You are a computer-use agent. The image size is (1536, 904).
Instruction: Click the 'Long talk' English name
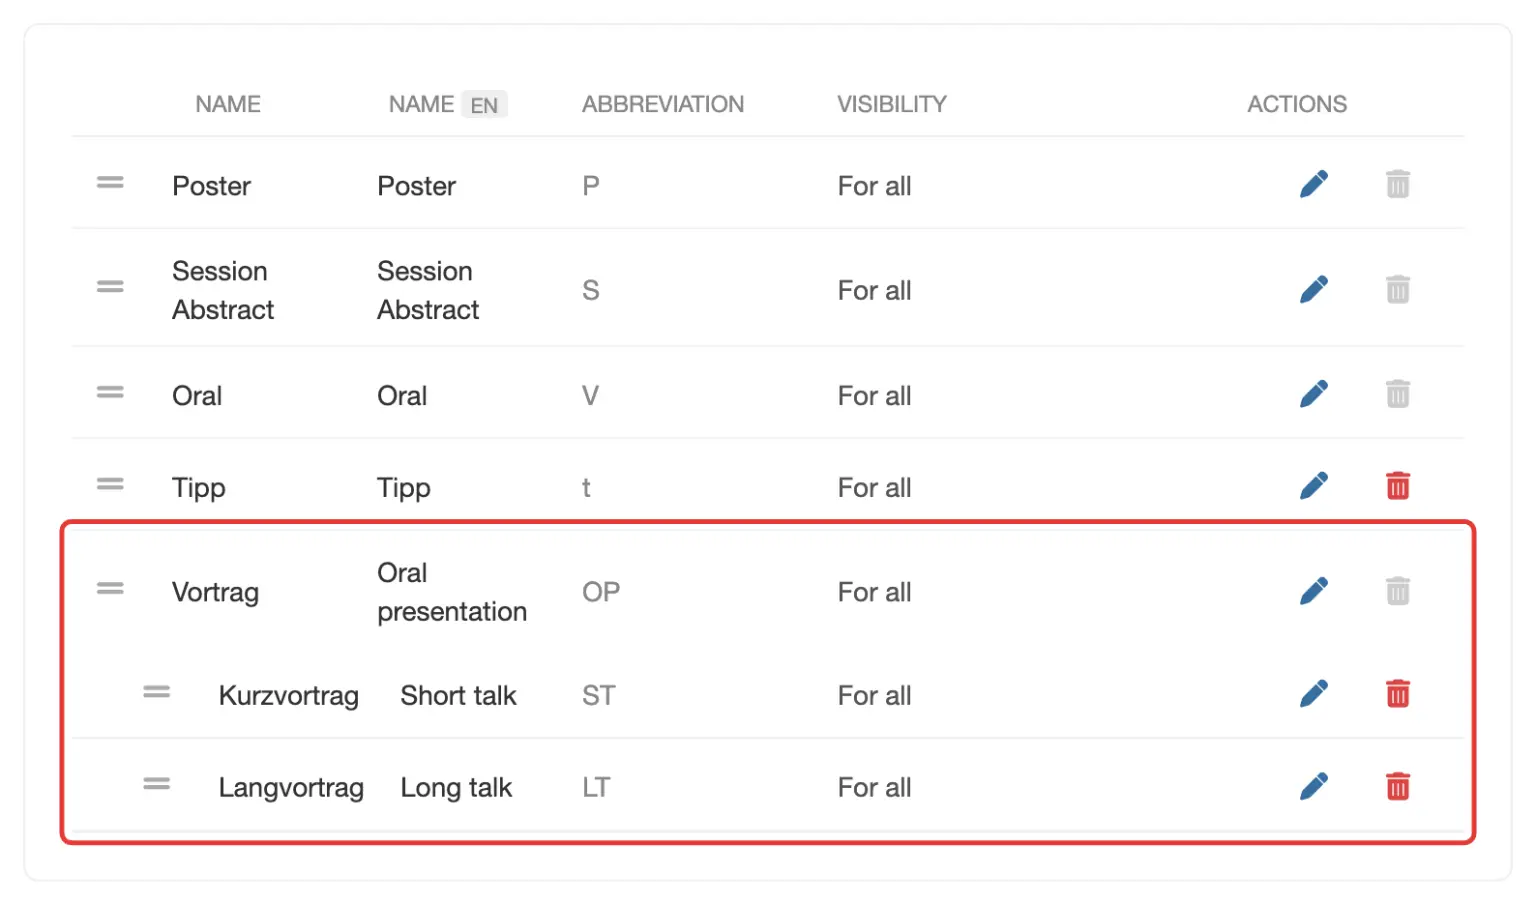(456, 788)
